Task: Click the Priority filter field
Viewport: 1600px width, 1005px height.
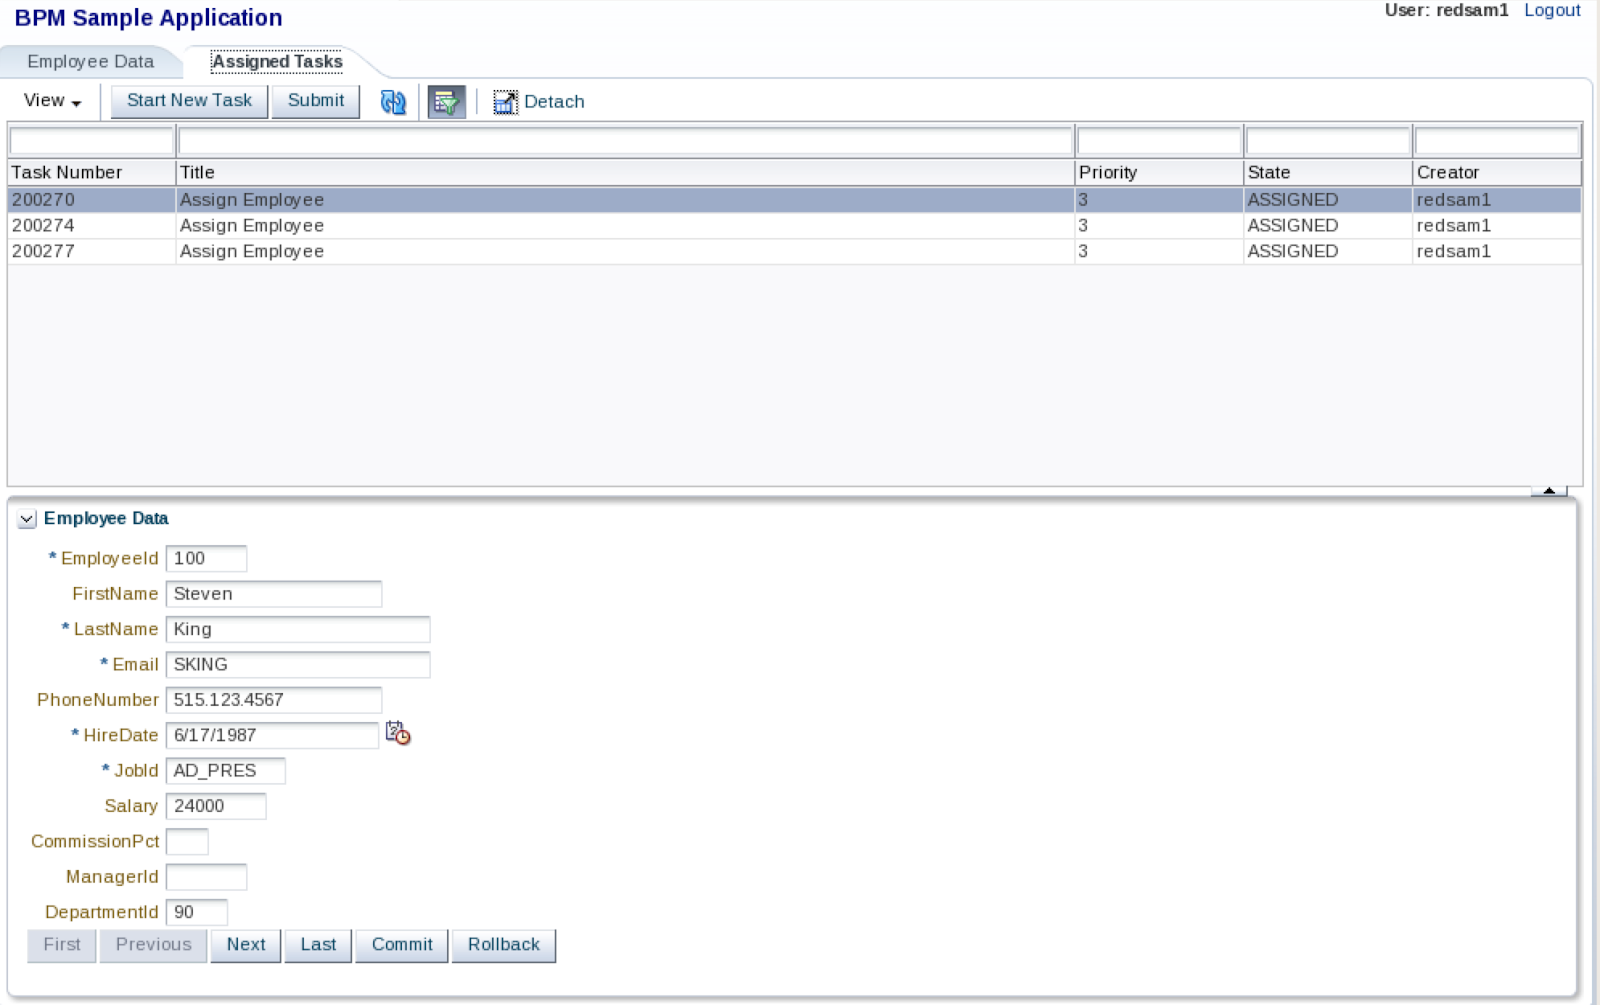Action: click(1160, 141)
